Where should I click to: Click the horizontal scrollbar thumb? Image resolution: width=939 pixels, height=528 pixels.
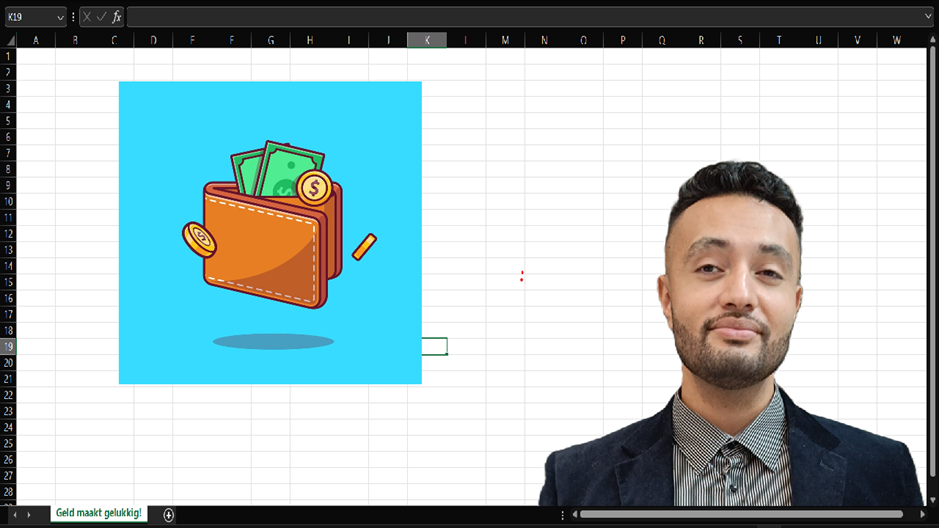tap(742, 514)
